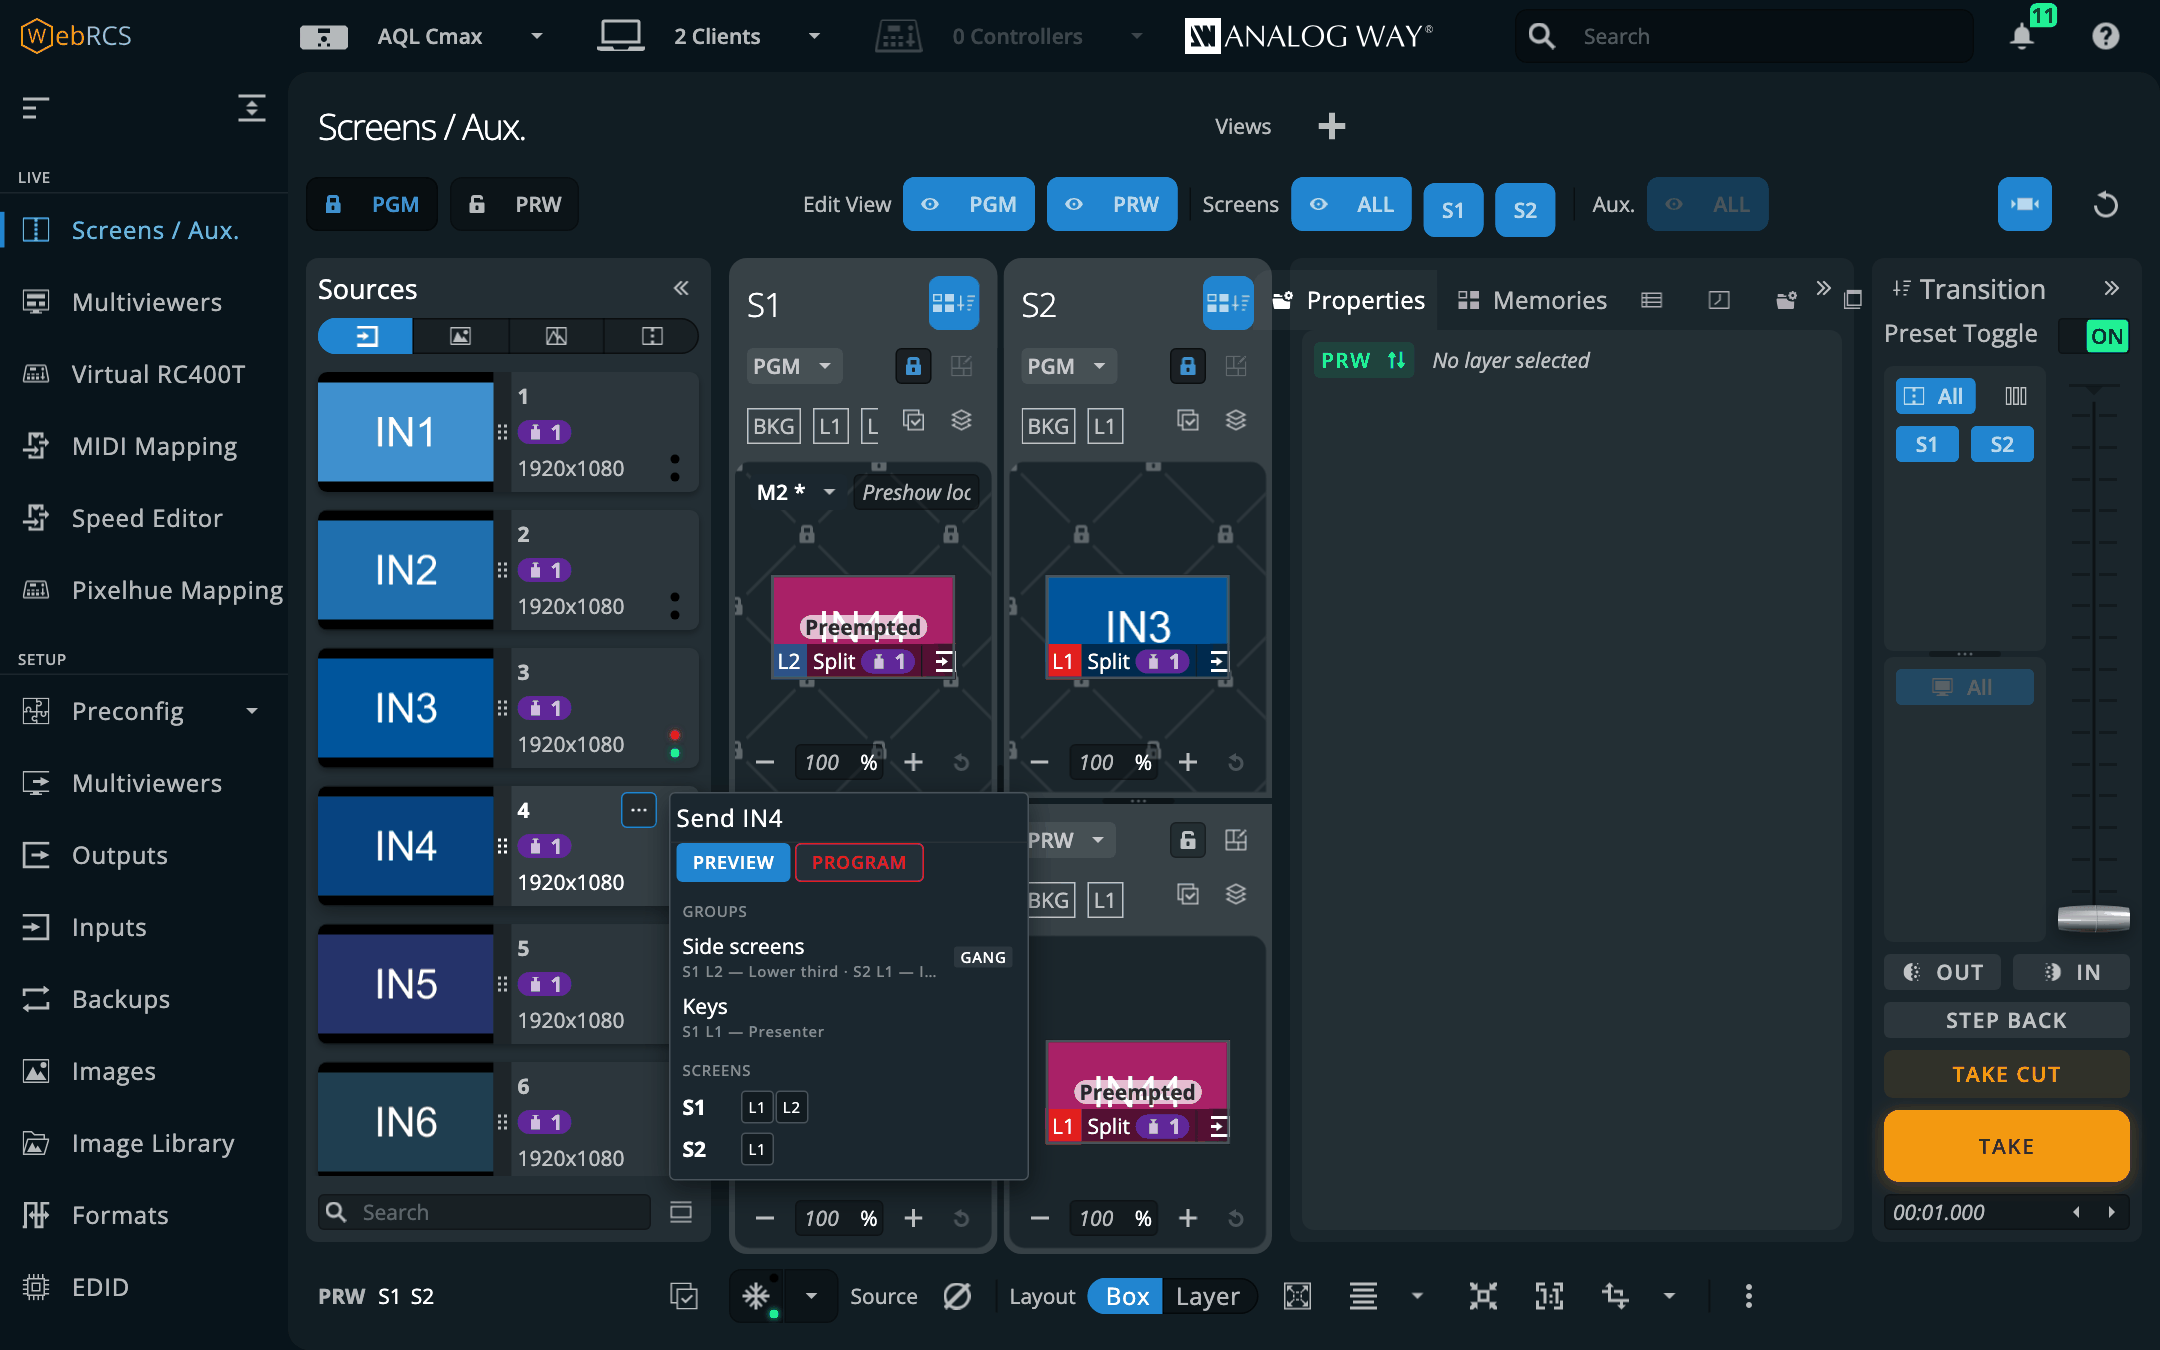Viewport: 2160px width, 1350px height.
Task: Click the align lines icon in bottom toolbar
Action: 1363,1296
